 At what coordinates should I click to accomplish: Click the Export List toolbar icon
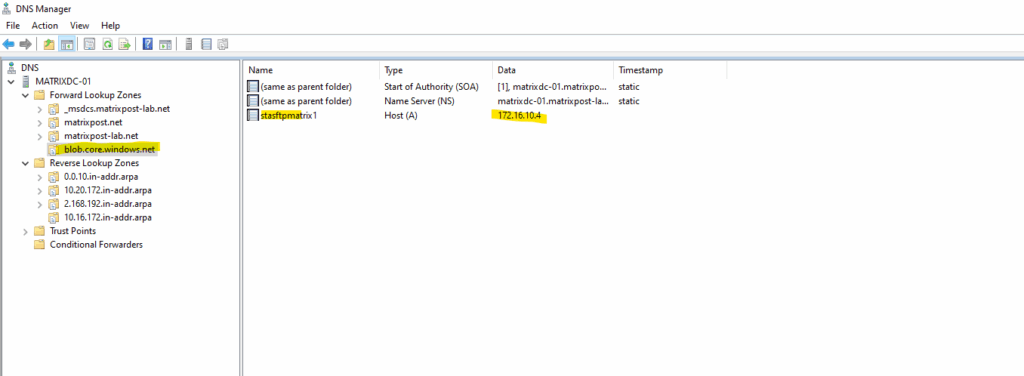tap(124, 44)
